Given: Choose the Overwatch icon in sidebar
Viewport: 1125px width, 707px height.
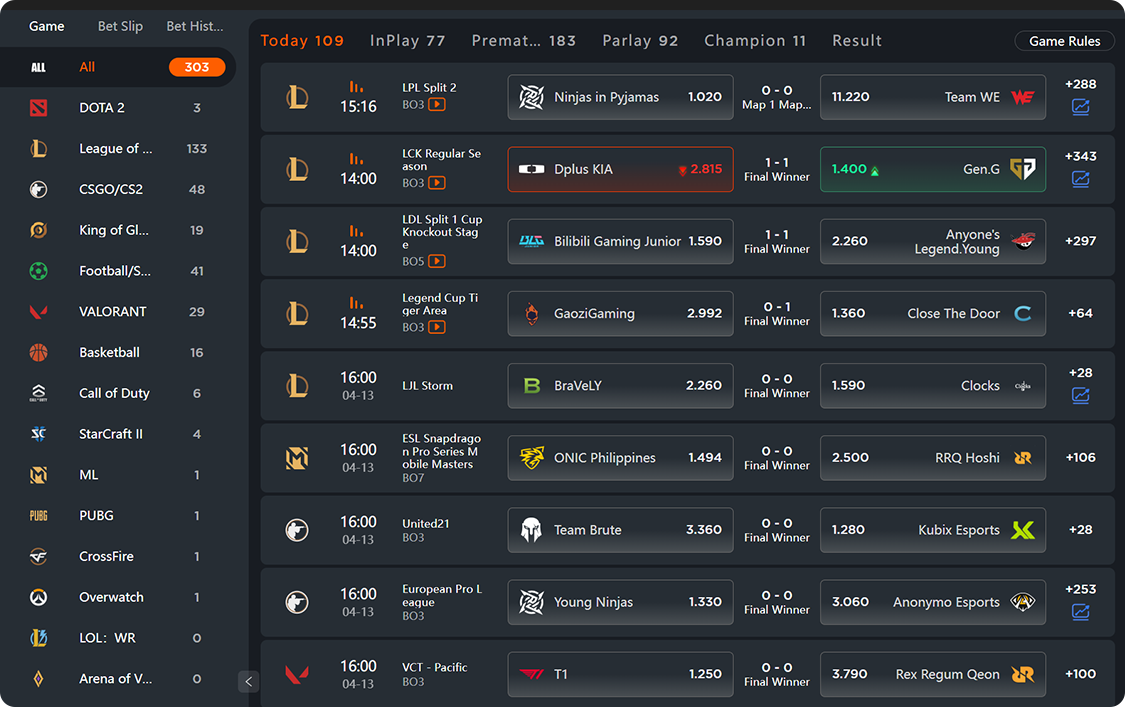Looking at the screenshot, I should coord(38,597).
